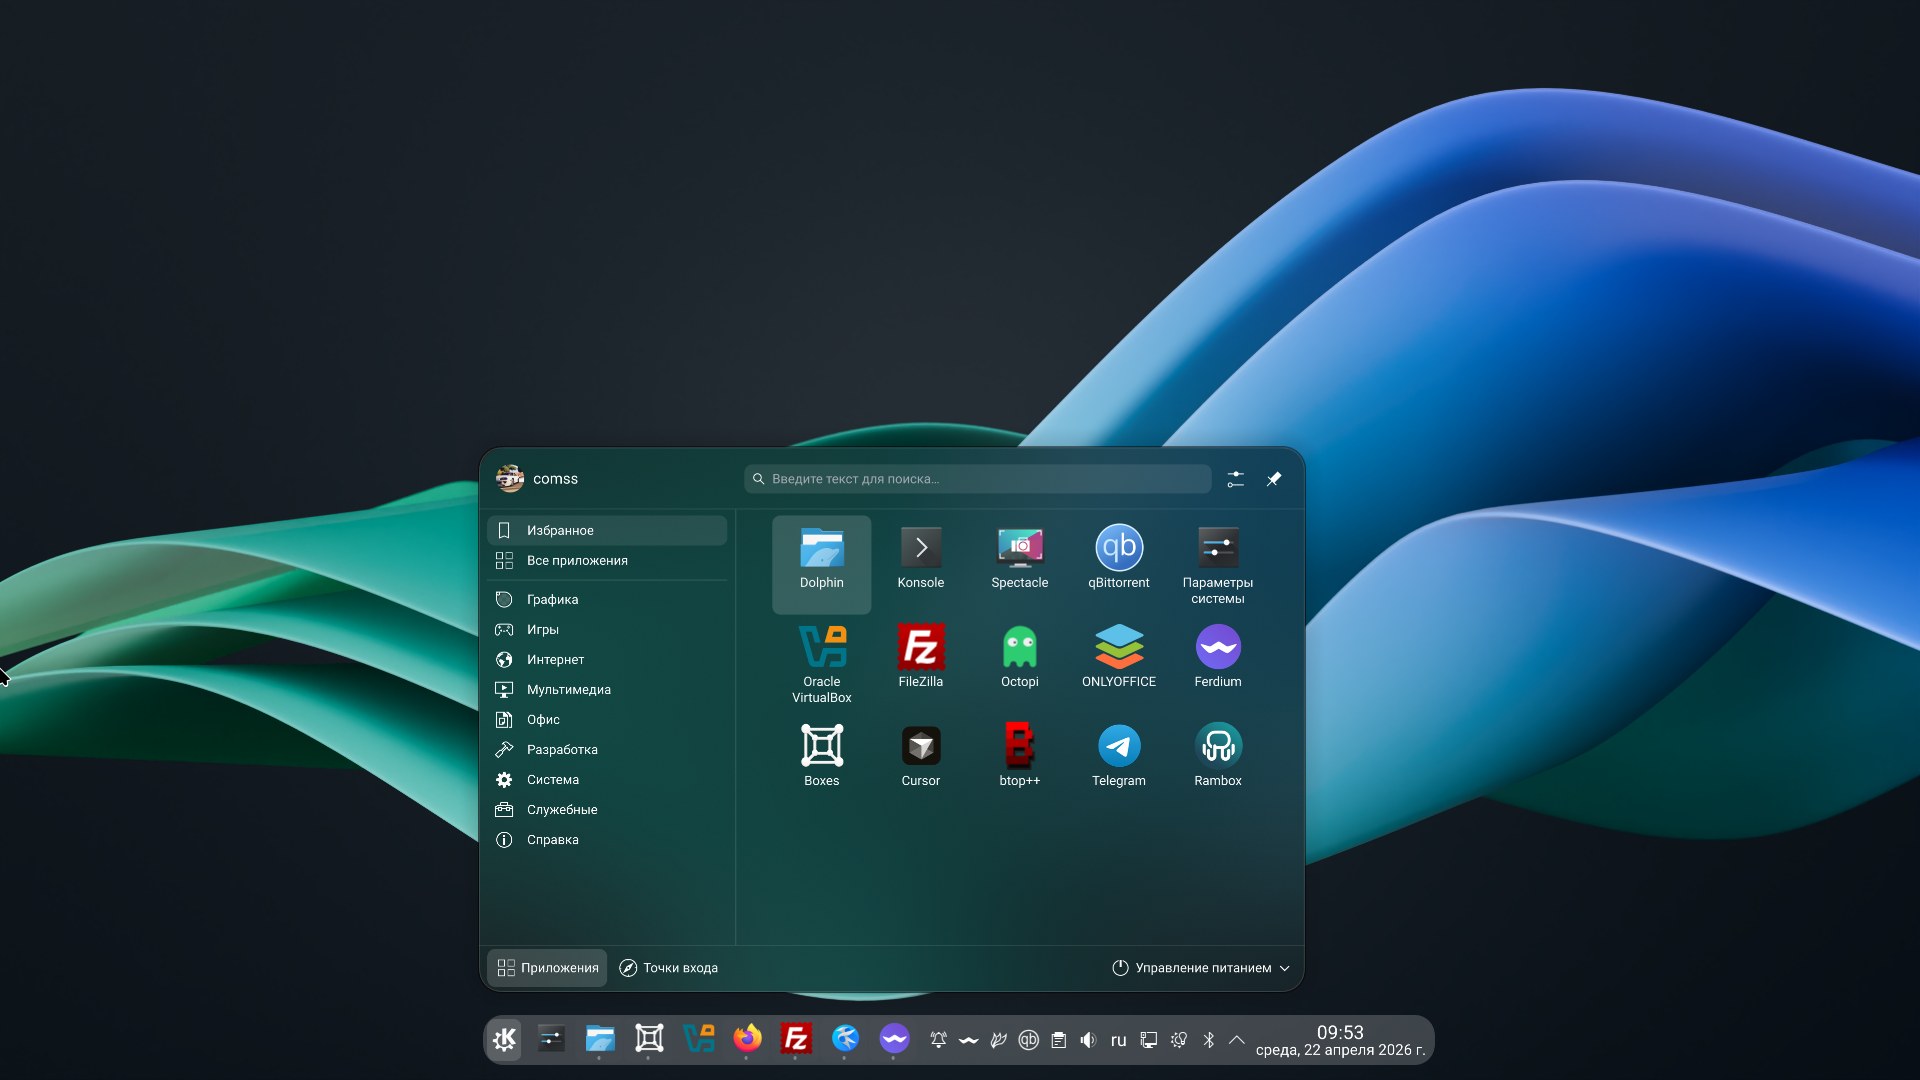Open Интернет category in sidebar
This screenshot has height=1080, width=1920.
555,660
